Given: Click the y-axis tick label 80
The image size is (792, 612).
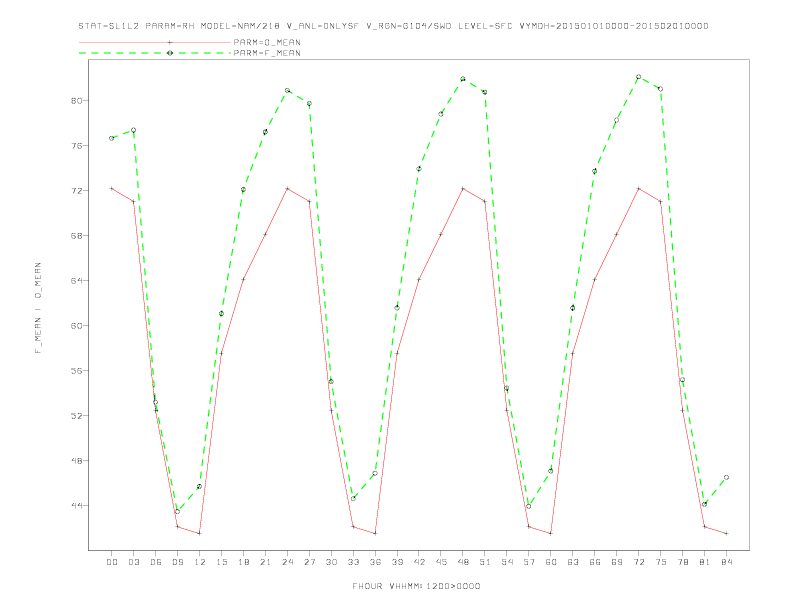Looking at the screenshot, I should click(76, 100).
